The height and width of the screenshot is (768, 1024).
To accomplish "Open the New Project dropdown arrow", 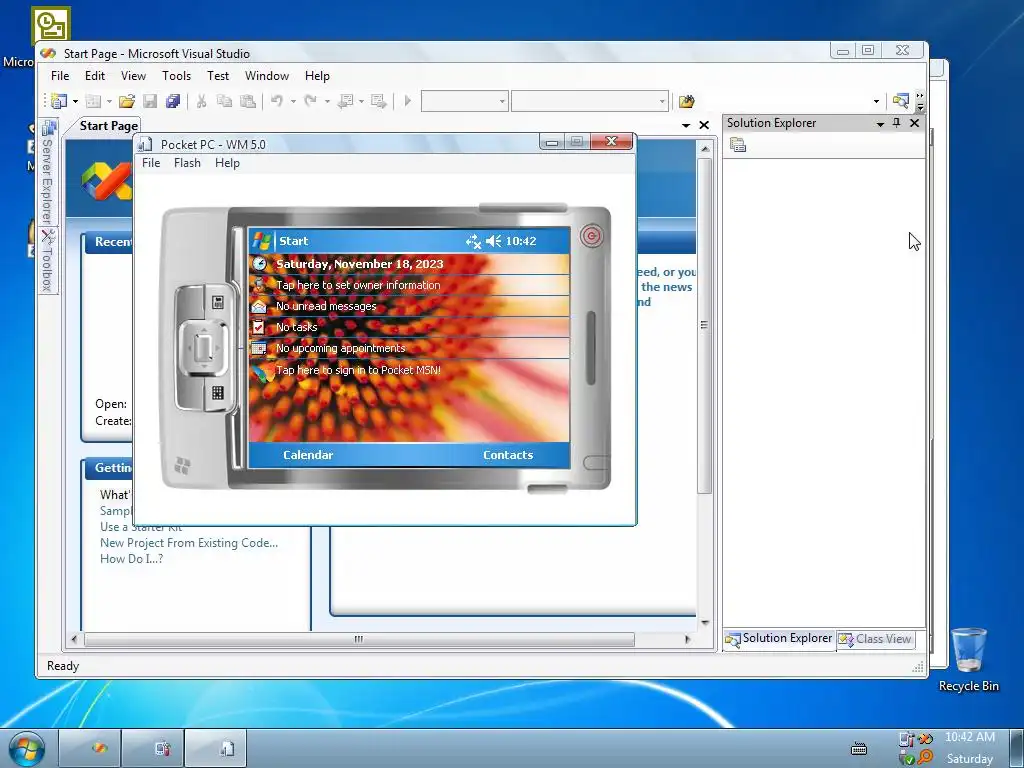I will 75,101.
